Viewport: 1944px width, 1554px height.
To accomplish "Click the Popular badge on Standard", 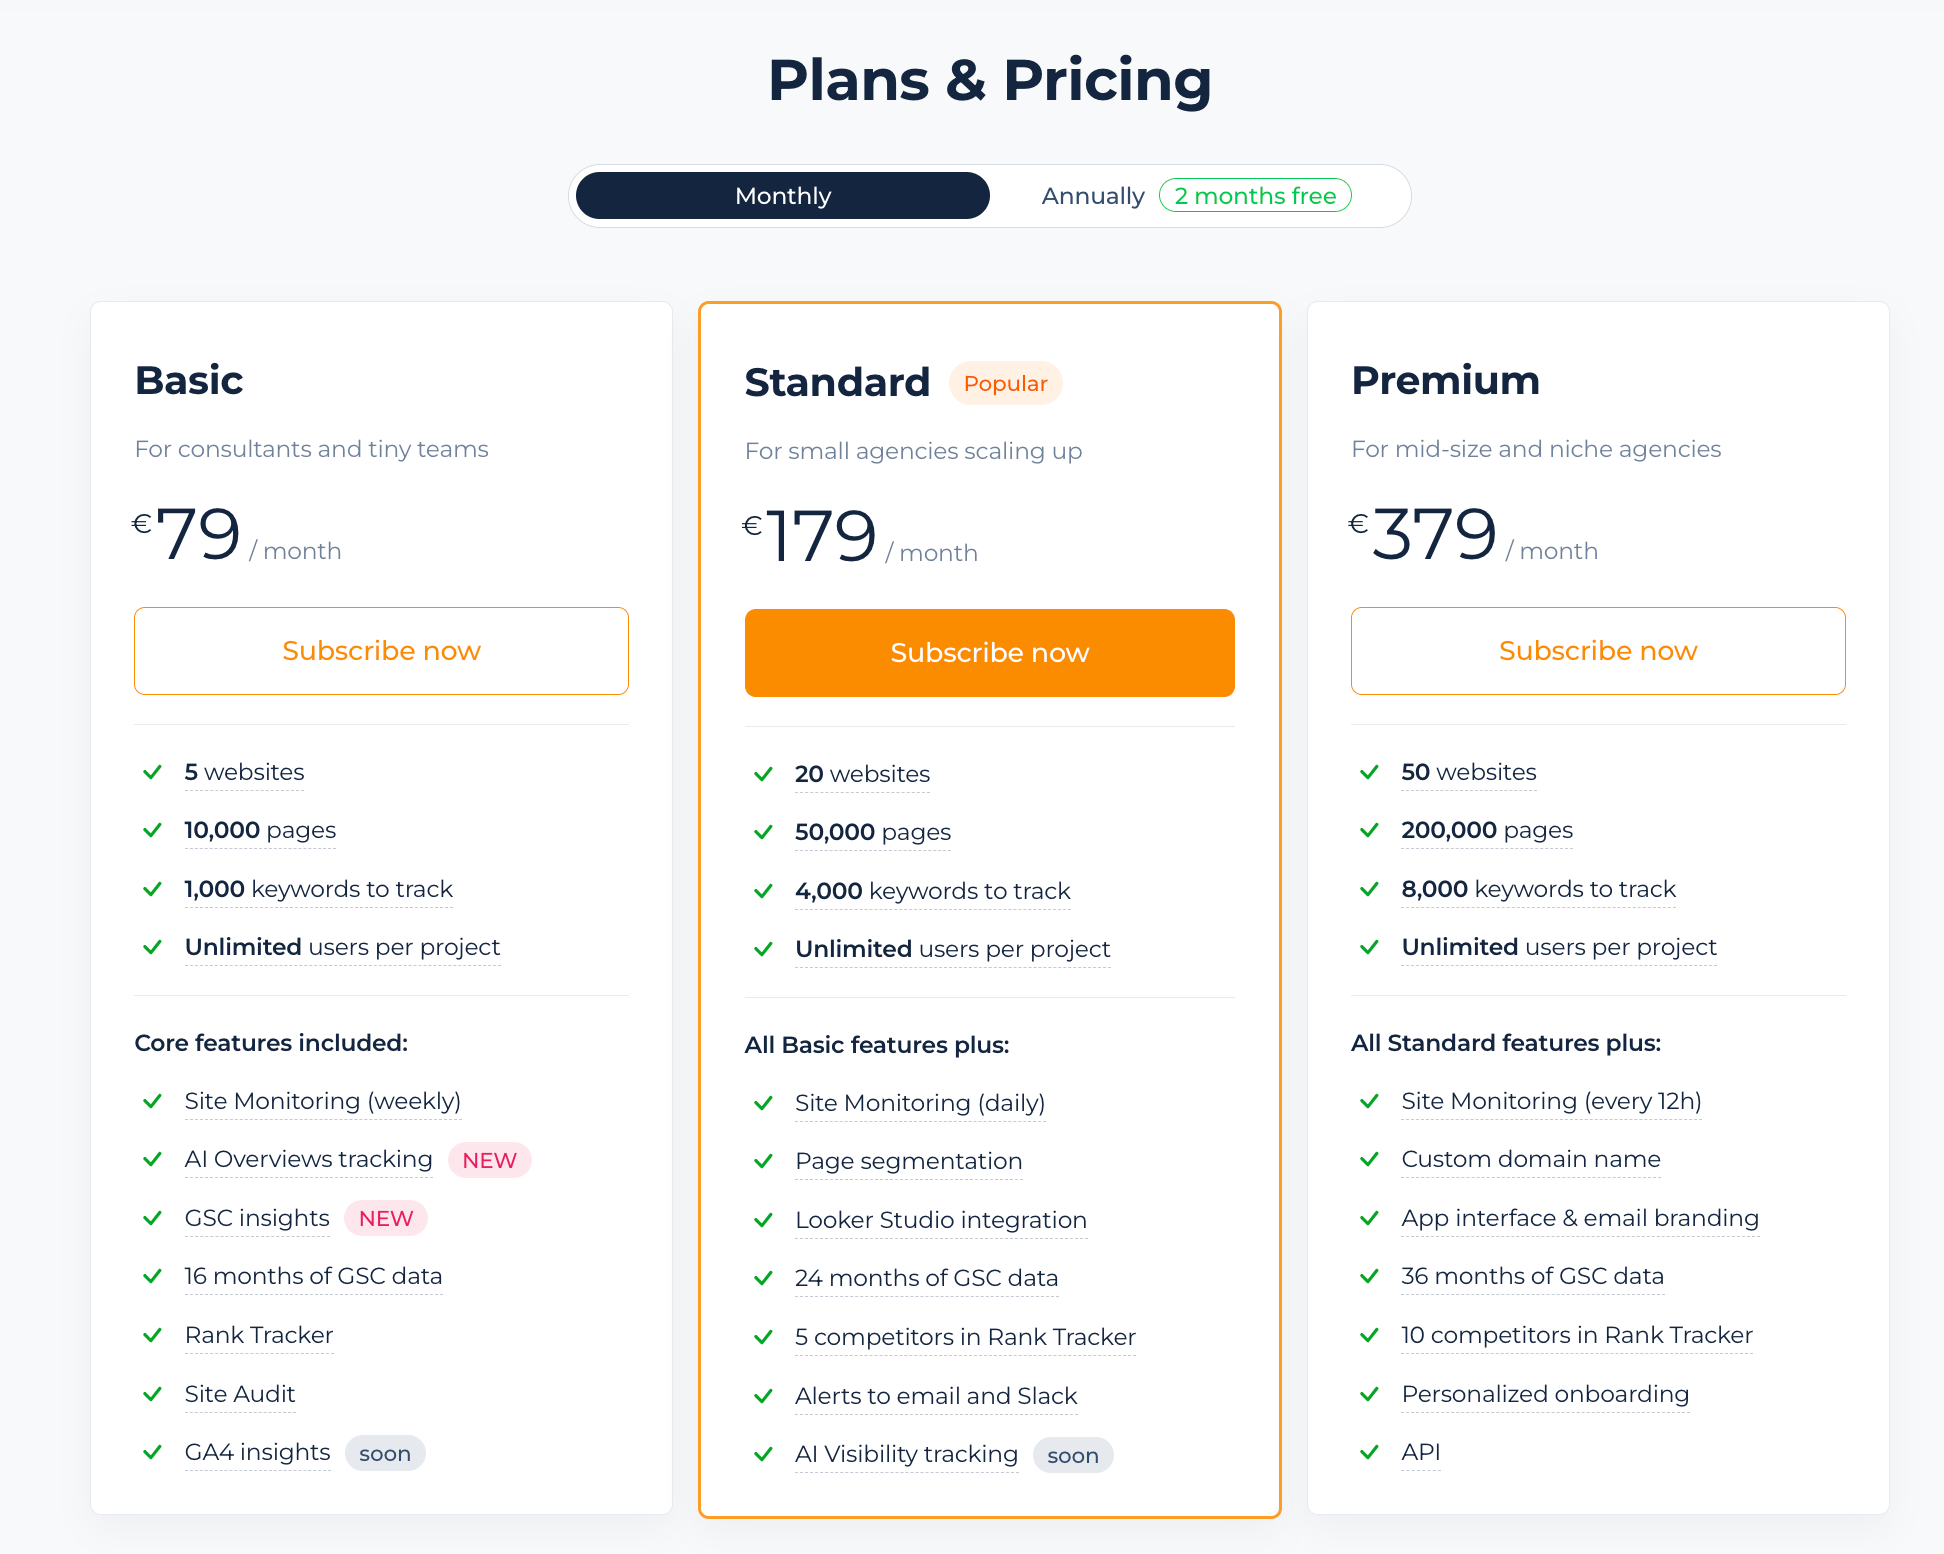I will point(1005,384).
